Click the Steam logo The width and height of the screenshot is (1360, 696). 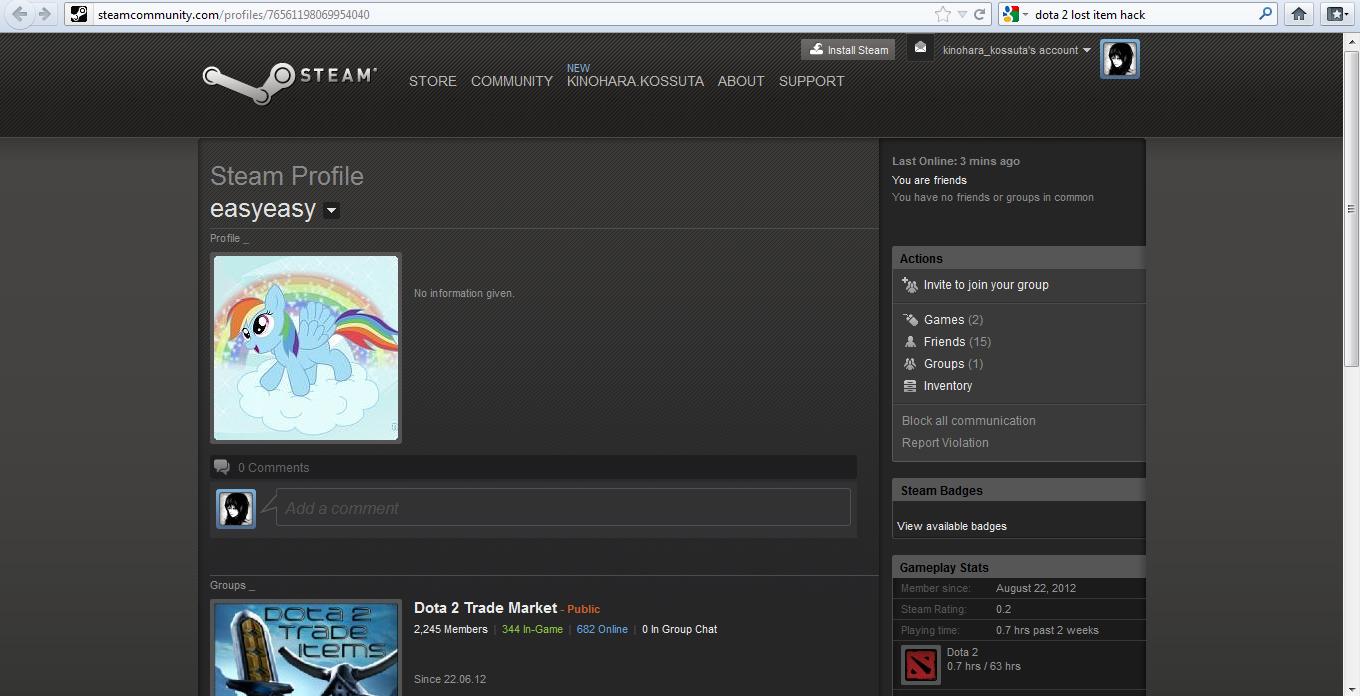pos(290,83)
